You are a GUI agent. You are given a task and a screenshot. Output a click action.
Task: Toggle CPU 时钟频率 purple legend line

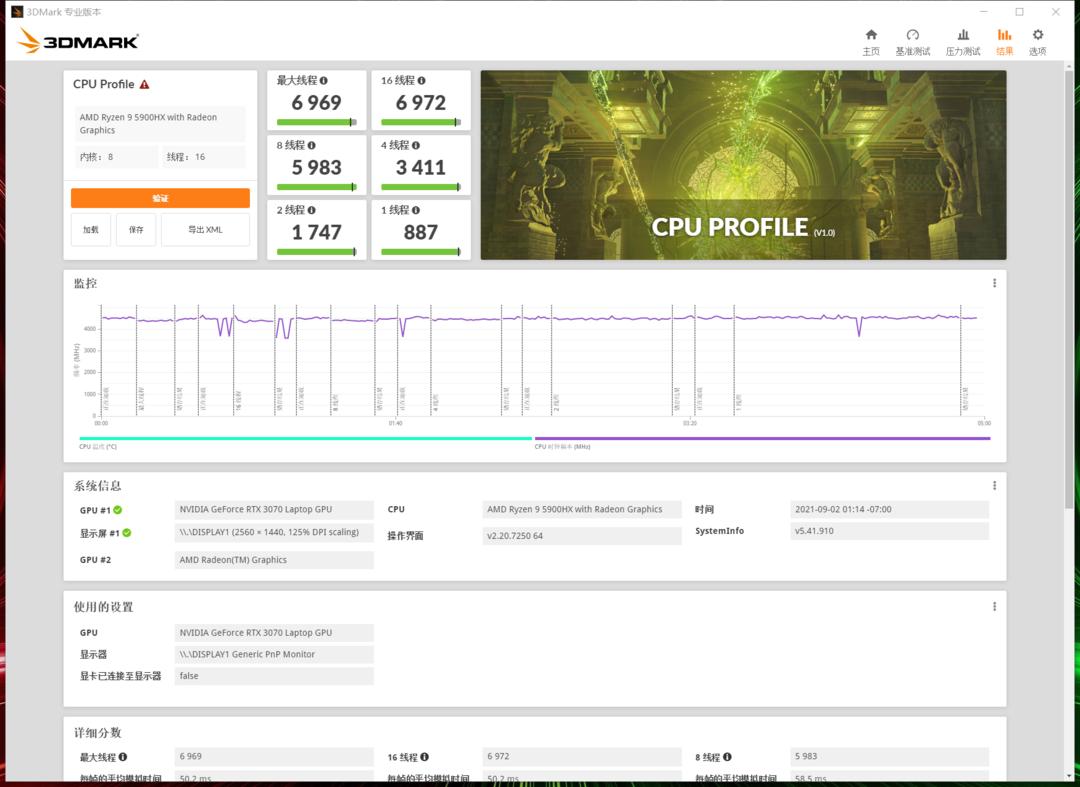point(762,439)
